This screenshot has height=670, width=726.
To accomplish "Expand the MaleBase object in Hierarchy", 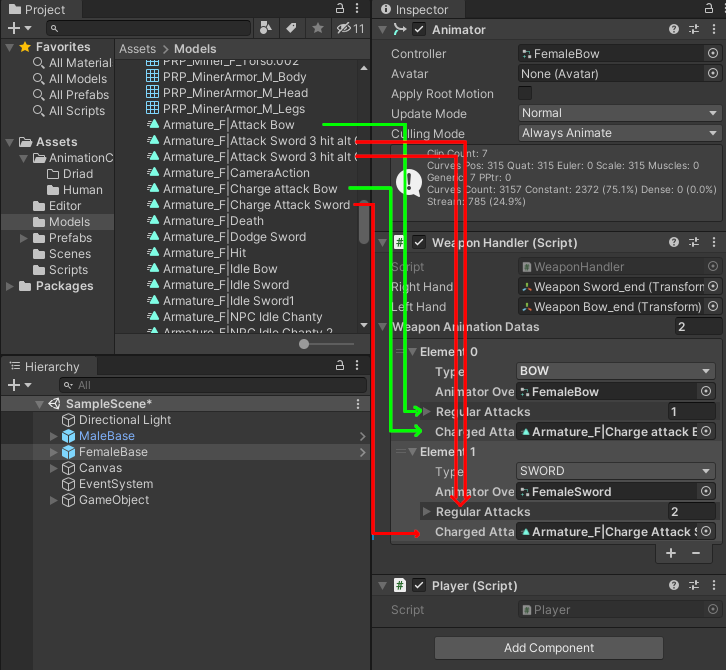I will coord(54,436).
